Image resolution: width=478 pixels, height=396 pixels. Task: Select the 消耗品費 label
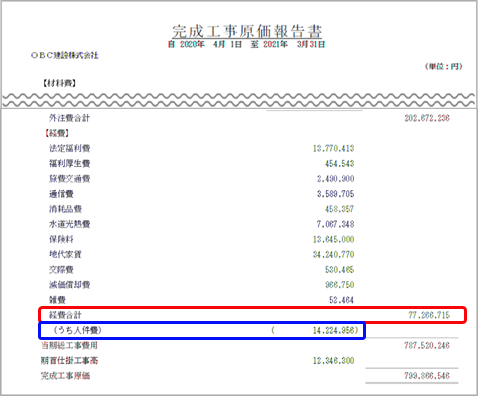tap(65, 209)
